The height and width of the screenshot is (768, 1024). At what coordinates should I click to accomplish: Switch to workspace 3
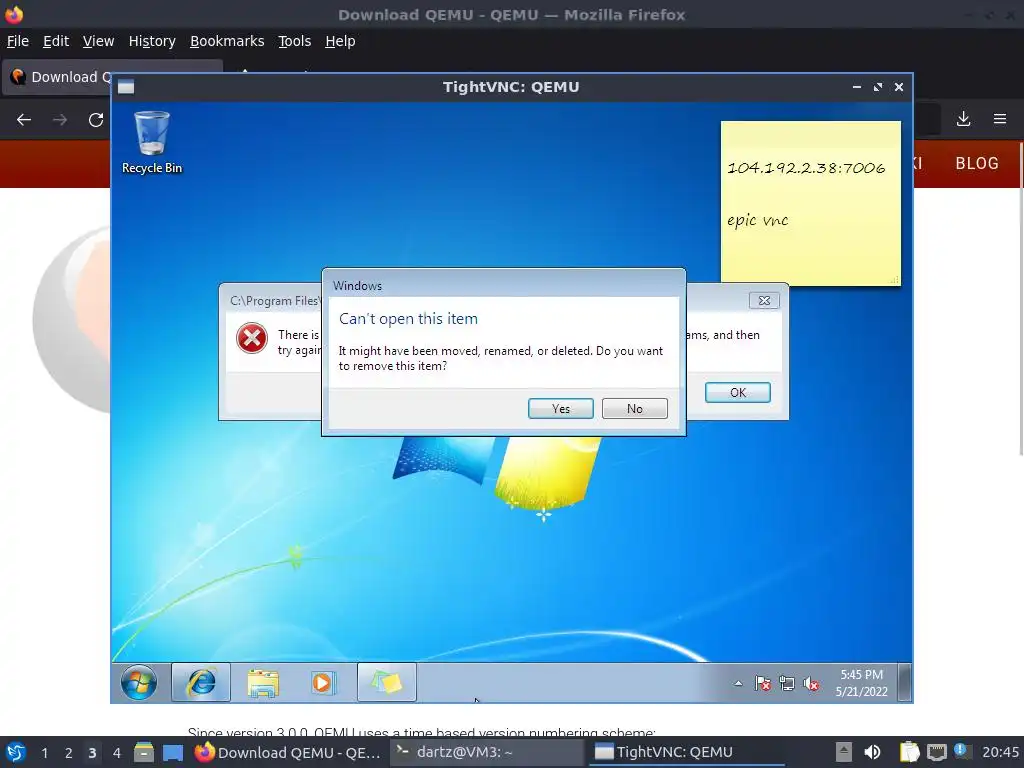coord(92,753)
